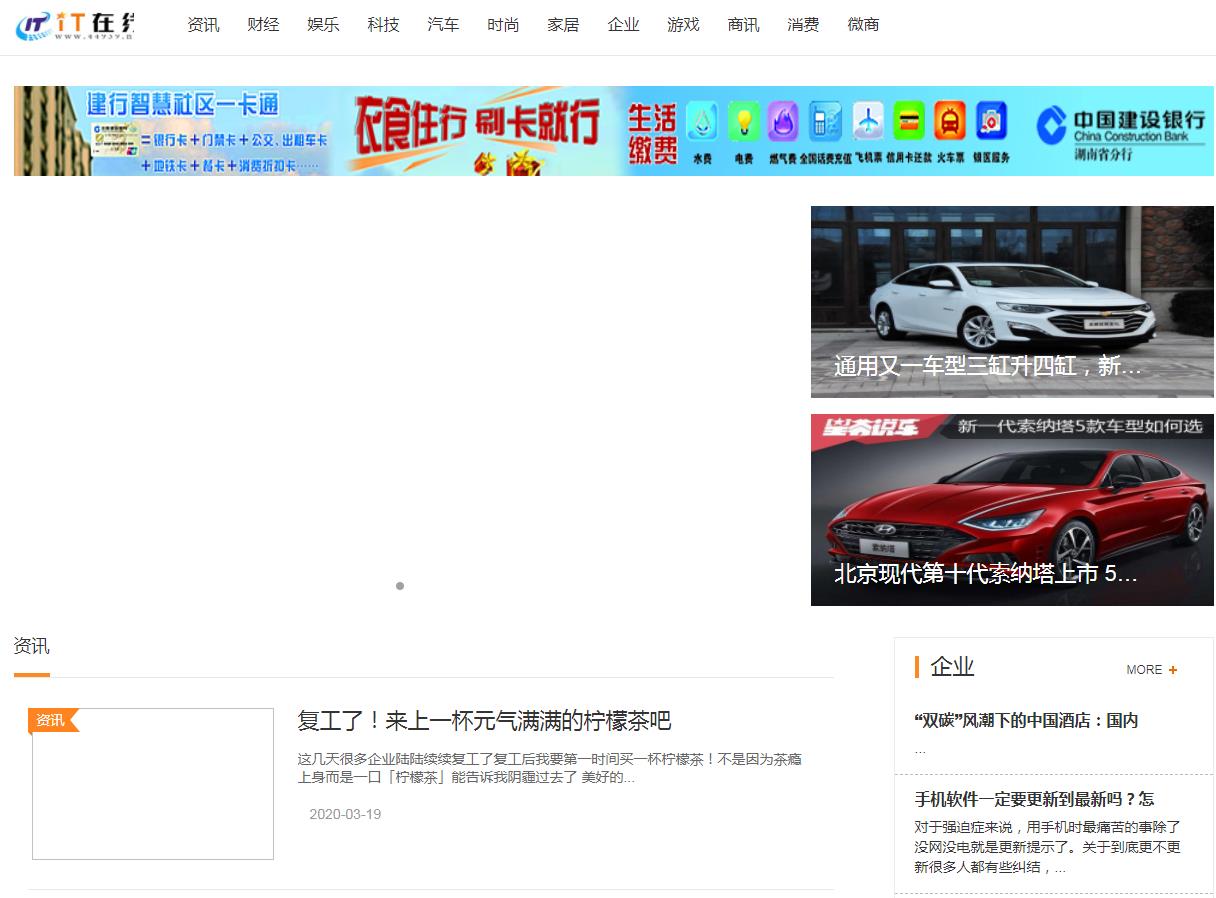Click the summary starting 对于强迫症来说
This screenshot has height=898, width=1216.
click(x=1047, y=847)
